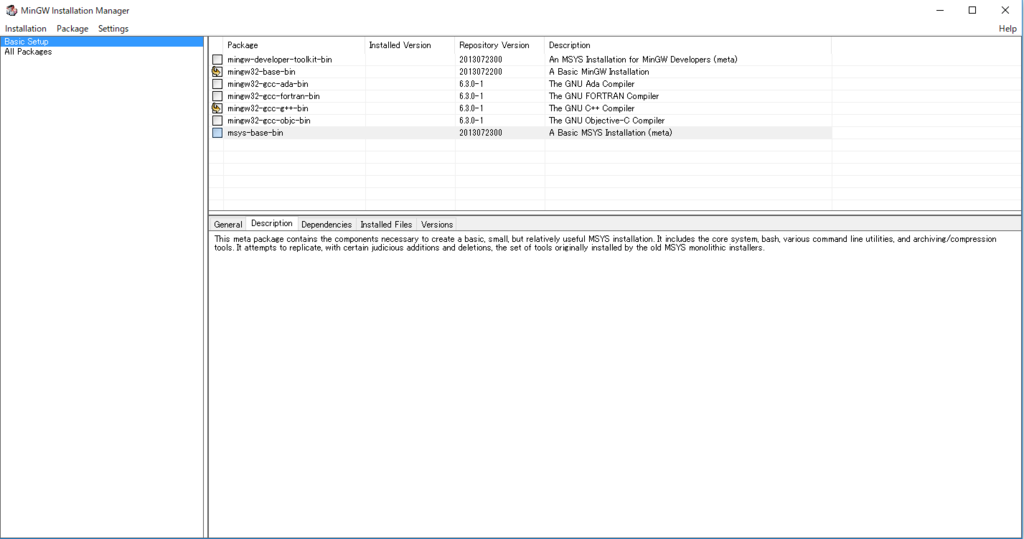The width and height of the screenshot is (1024, 539).
Task: Click 'A Basic MSYS Installation (meta)' description
Action: pos(611,133)
